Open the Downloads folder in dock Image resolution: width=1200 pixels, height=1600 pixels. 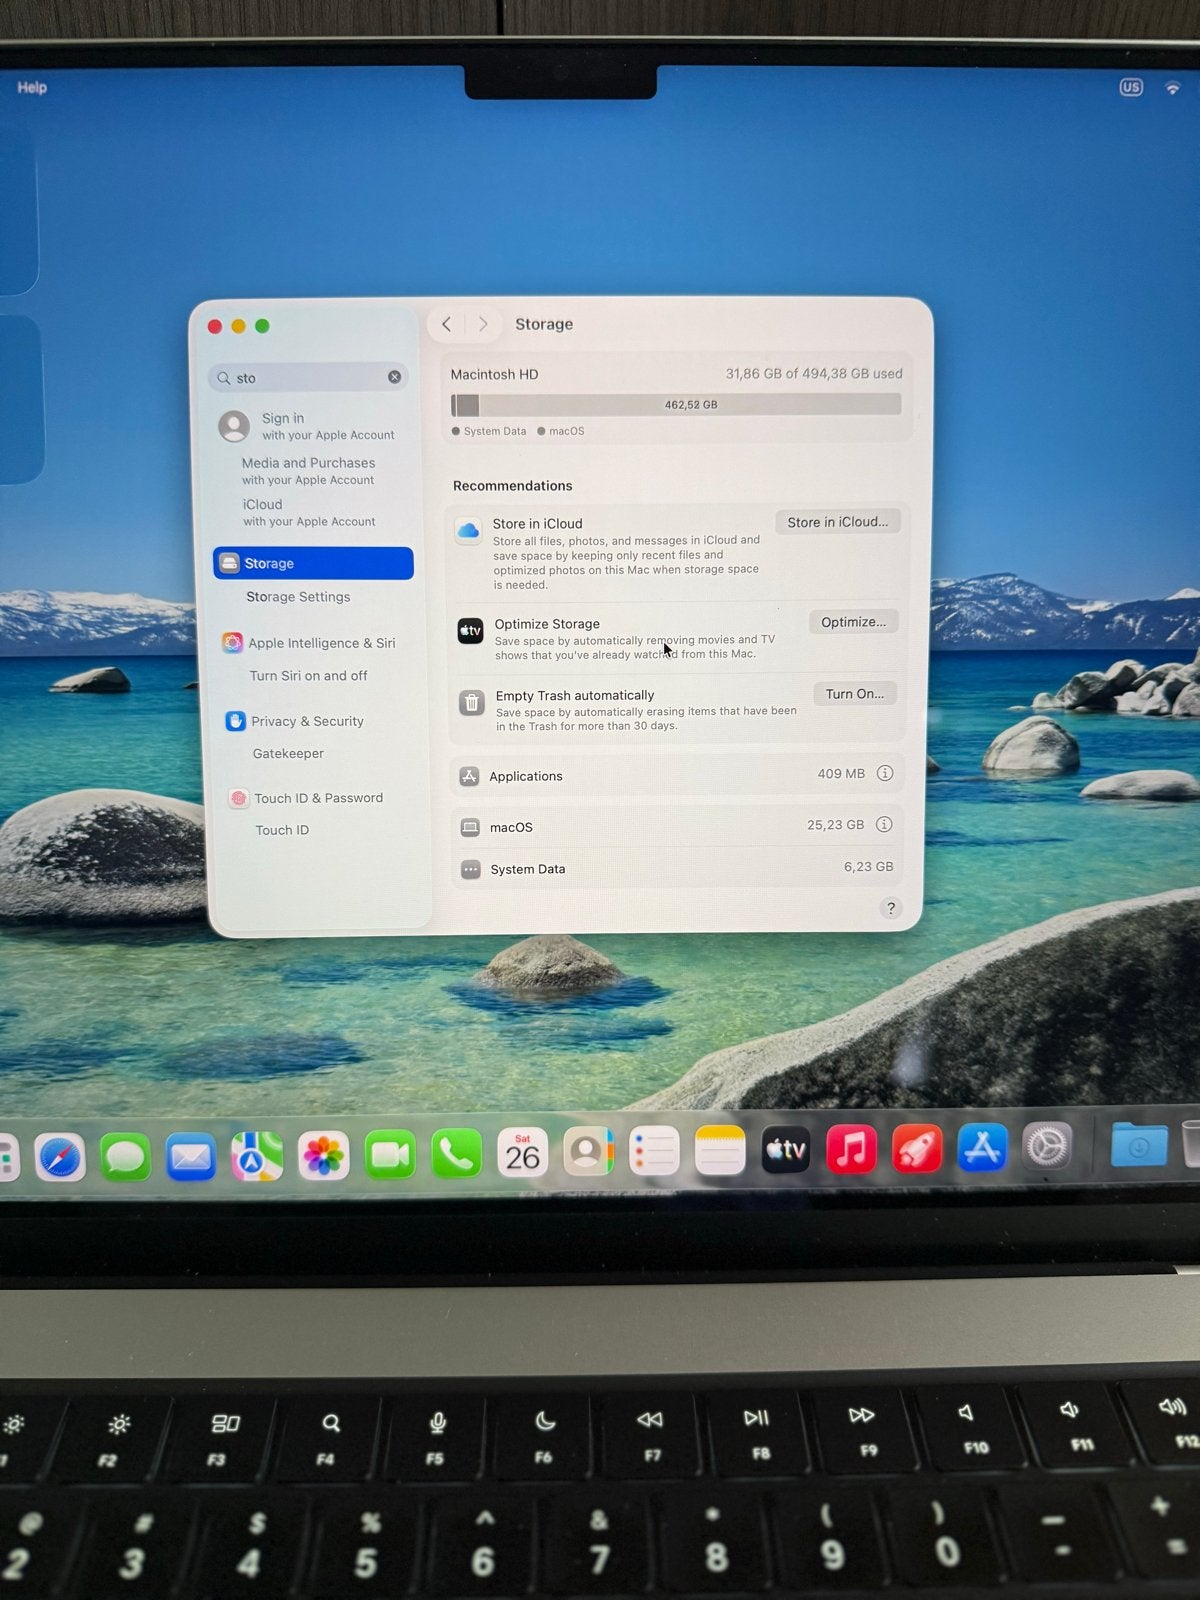click(1139, 1144)
